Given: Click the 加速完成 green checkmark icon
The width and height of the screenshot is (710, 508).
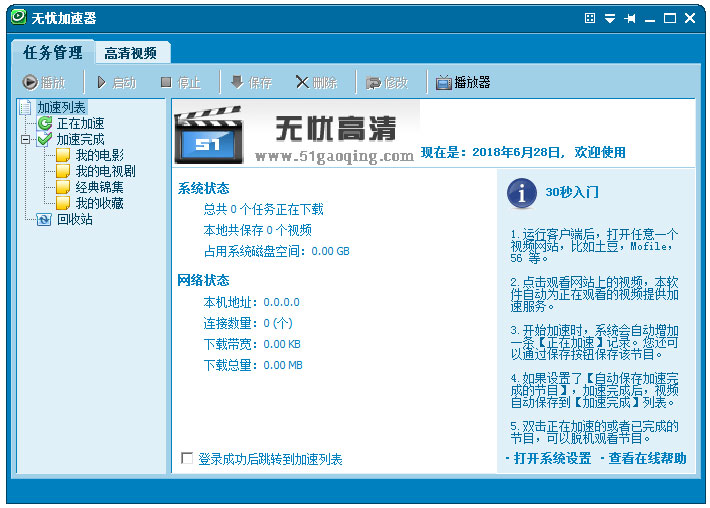Looking at the screenshot, I should click(x=45, y=139).
